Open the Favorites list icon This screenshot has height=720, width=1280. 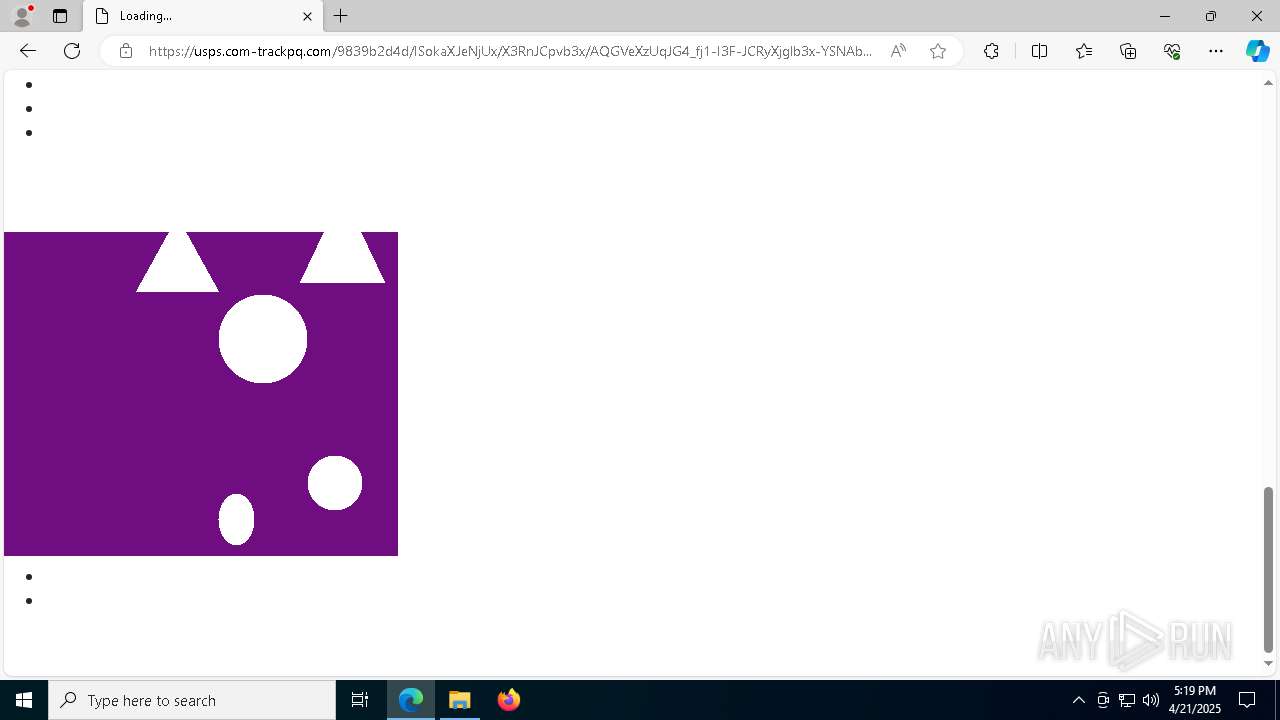pyautogui.click(x=1084, y=51)
